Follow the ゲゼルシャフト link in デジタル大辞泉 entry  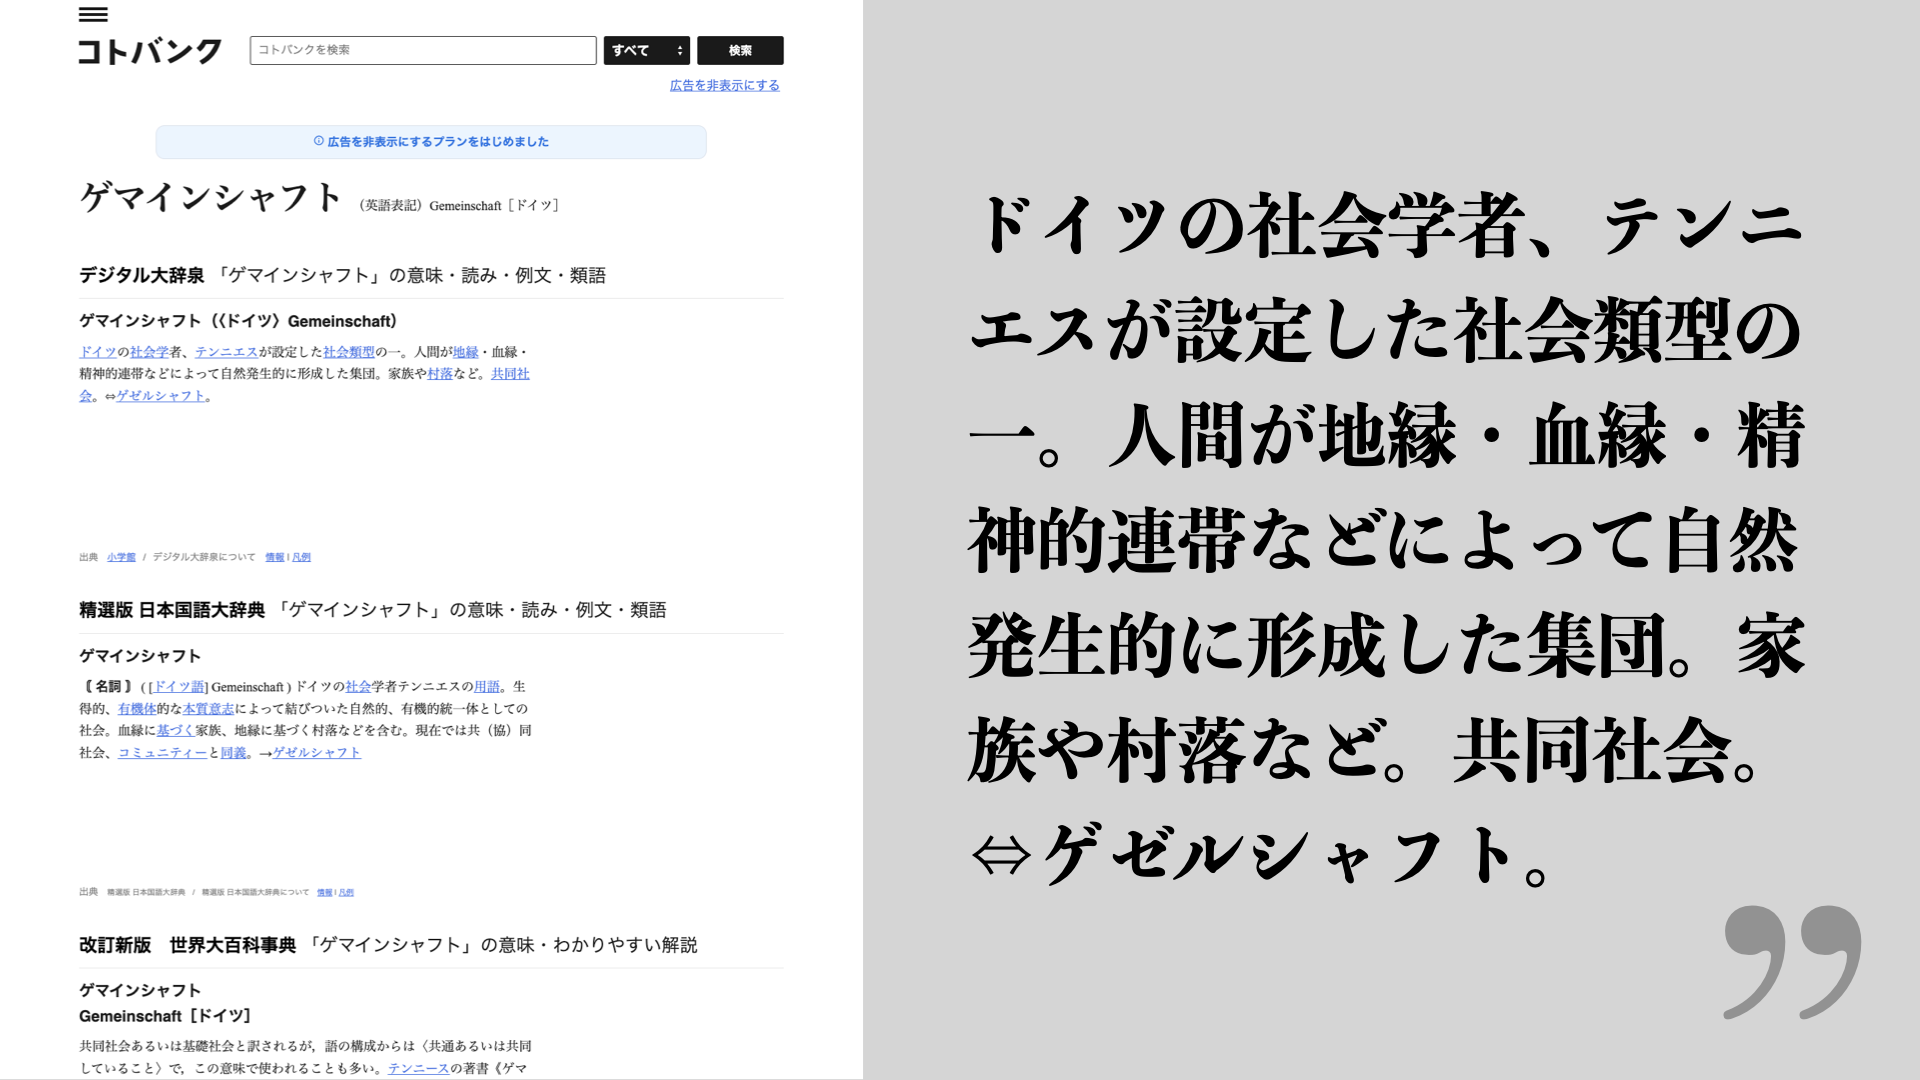[x=161, y=396]
